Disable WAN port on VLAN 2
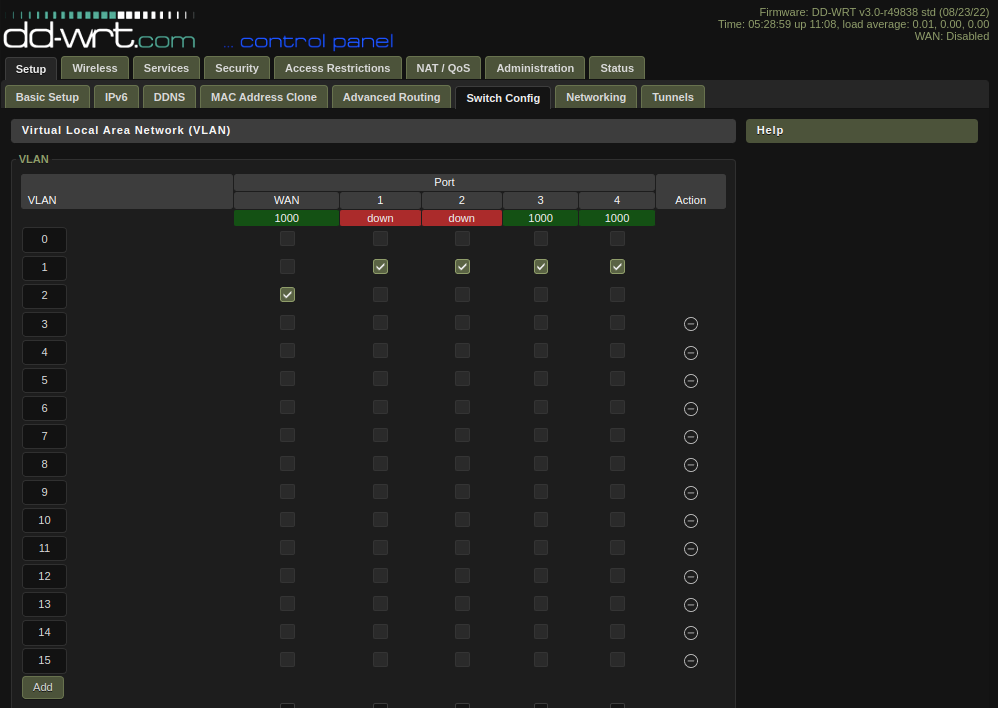 tap(287, 294)
